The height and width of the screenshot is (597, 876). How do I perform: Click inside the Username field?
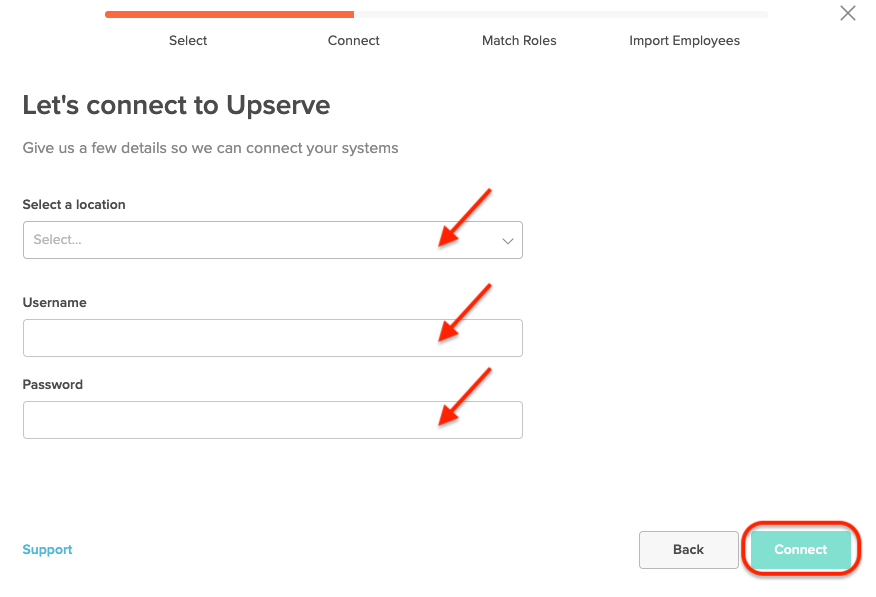coord(272,338)
